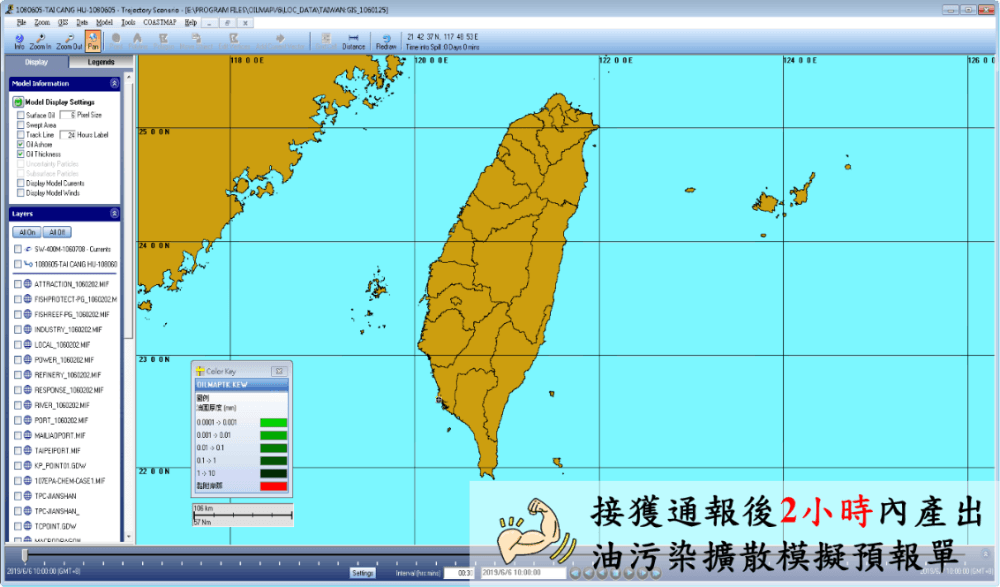This screenshot has height=587, width=1000.
Task: Open the Help menu
Action: pyautogui.click(x=190, y=22)
